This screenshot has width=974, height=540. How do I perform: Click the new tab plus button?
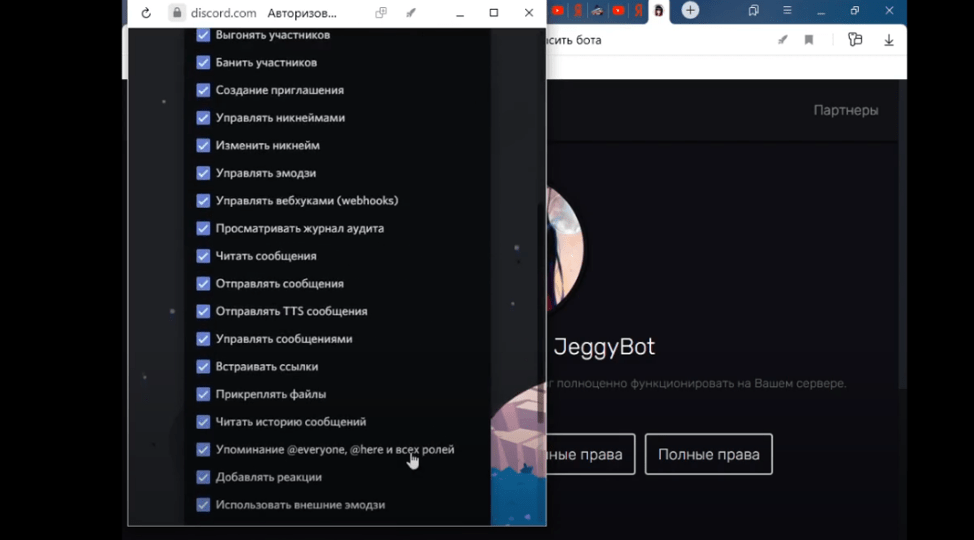pyautogui.click(x=690, y=11)
